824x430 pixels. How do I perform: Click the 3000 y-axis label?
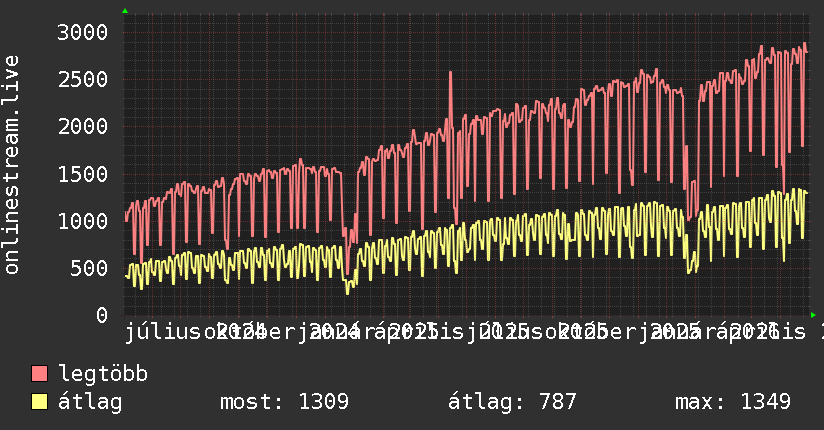point(83,33)
